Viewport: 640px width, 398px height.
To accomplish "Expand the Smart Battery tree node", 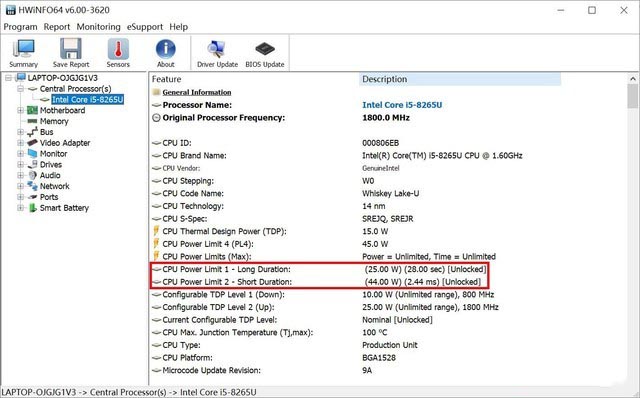I will (20, 208).
